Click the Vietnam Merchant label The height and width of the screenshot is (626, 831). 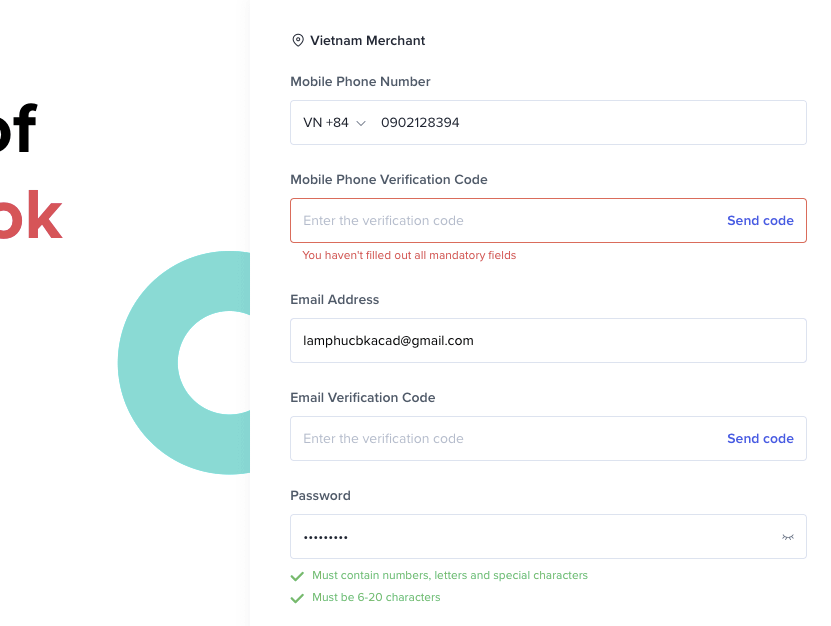pos(367,41)
